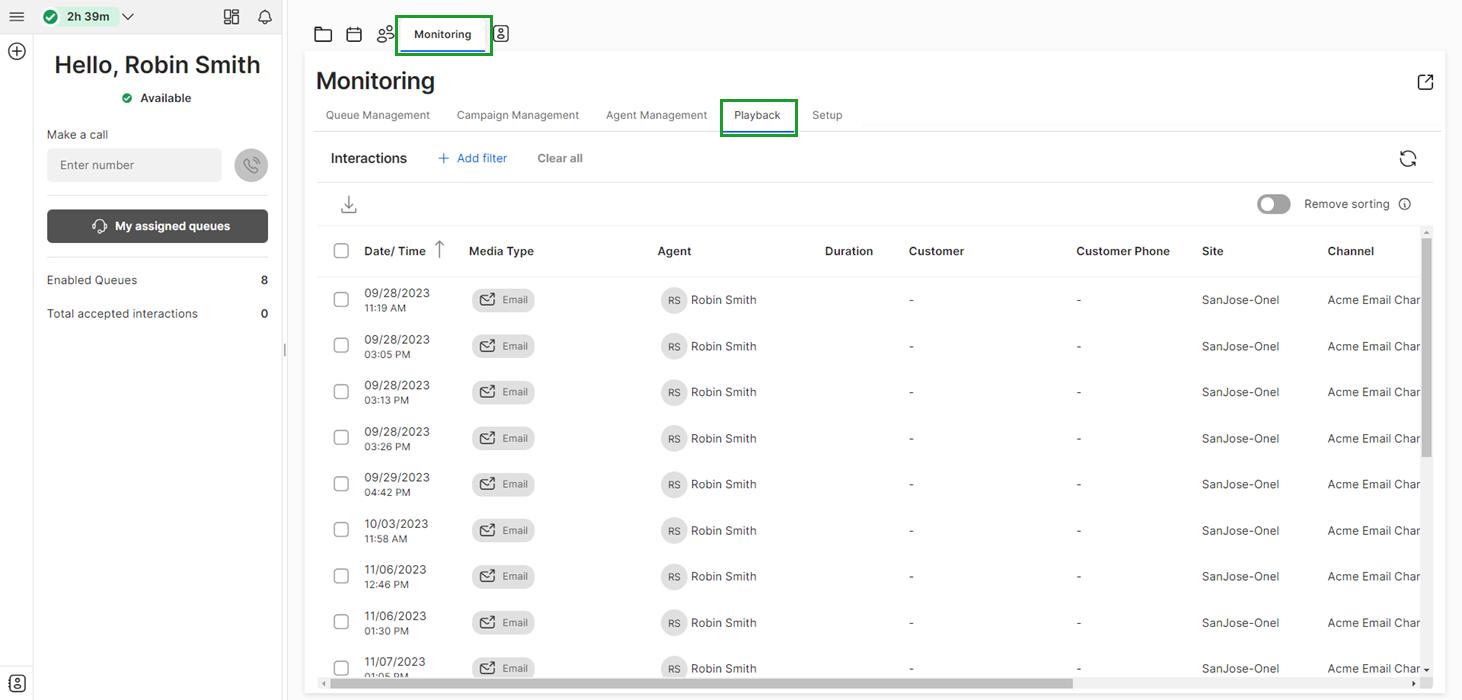Select the Playback tab
Screen dimensions: 1462x700
[757, 116]
